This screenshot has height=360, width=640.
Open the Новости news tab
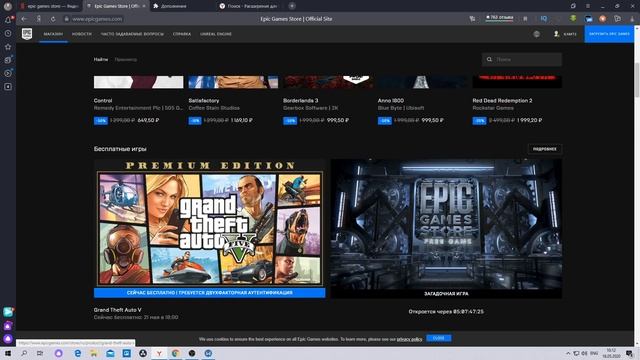pos(82,34)
